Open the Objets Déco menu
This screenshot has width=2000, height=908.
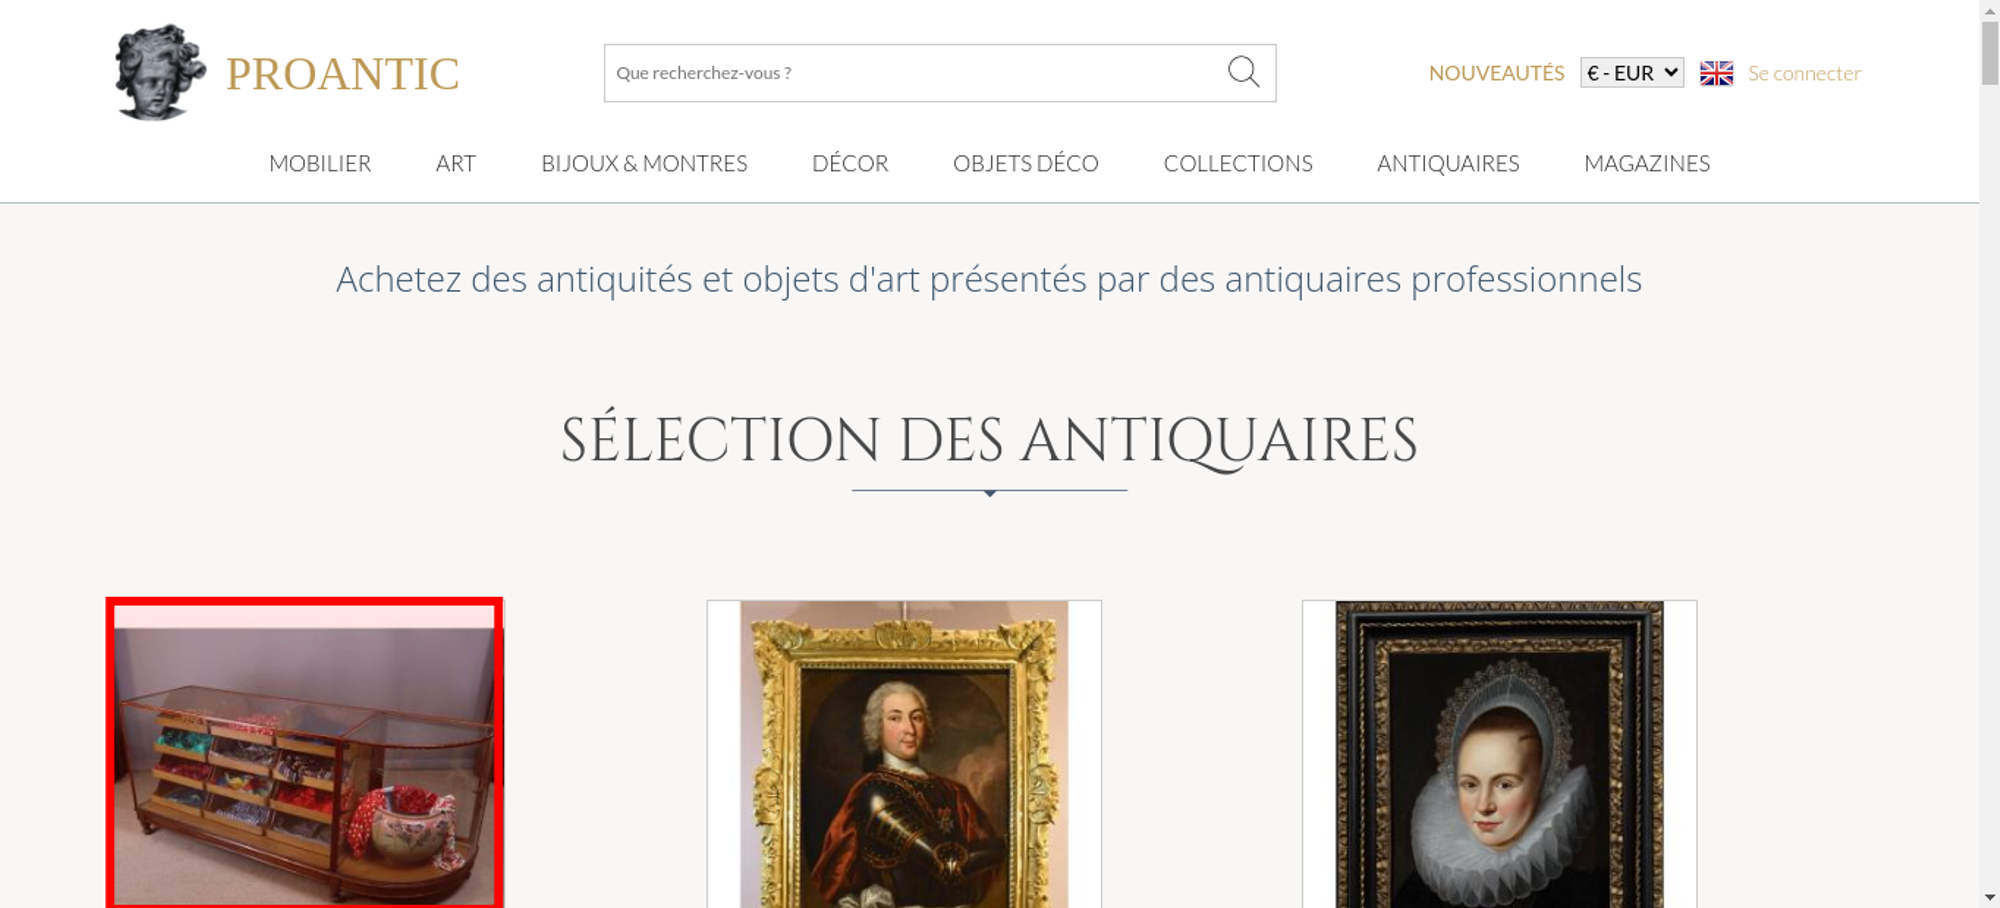coord(1026,163)
